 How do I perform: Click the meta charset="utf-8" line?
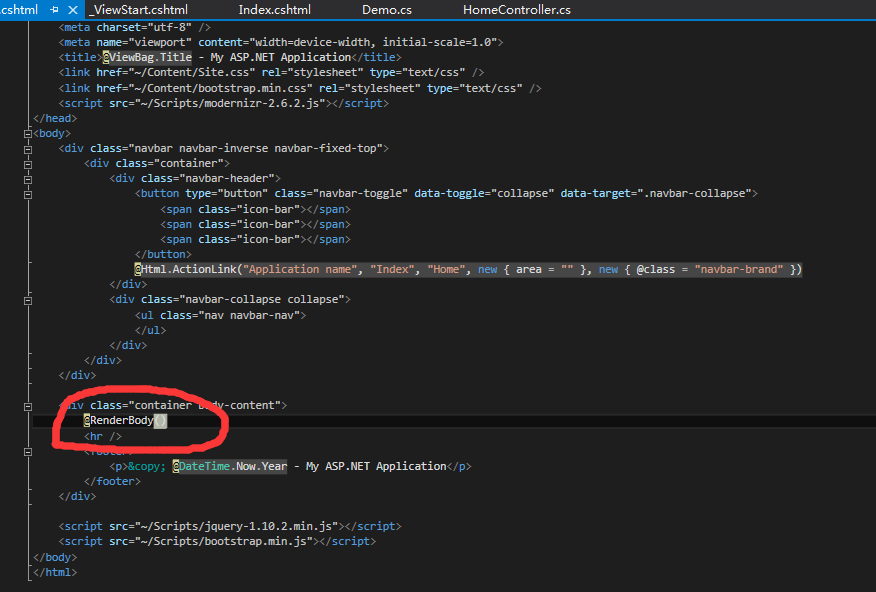135,27
